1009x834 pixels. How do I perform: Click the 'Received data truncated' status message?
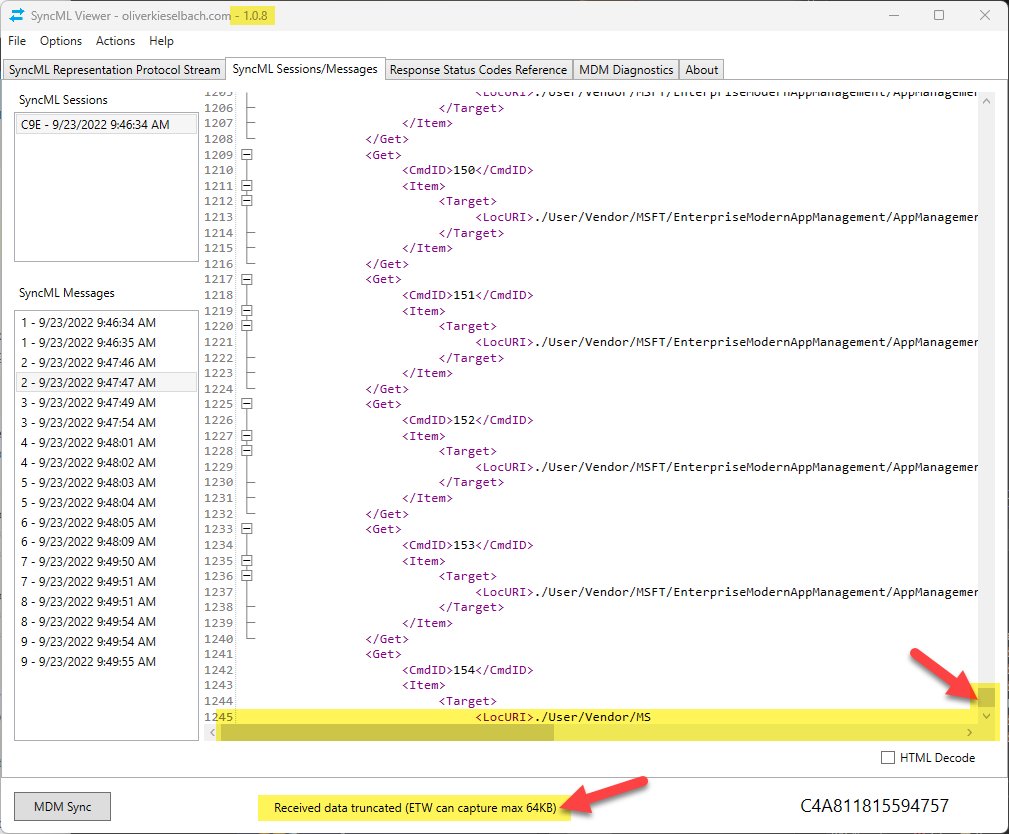415,808
